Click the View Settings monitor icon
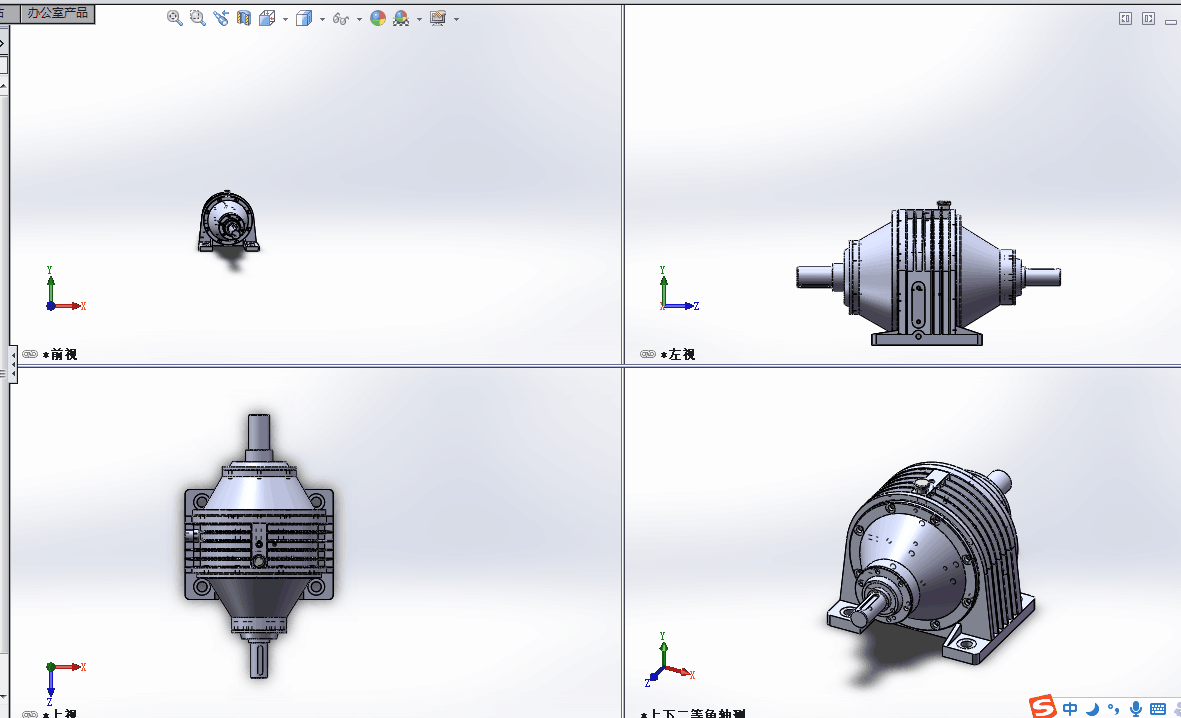The height and width of the screenshot is (718, 1181). point(438,18)
